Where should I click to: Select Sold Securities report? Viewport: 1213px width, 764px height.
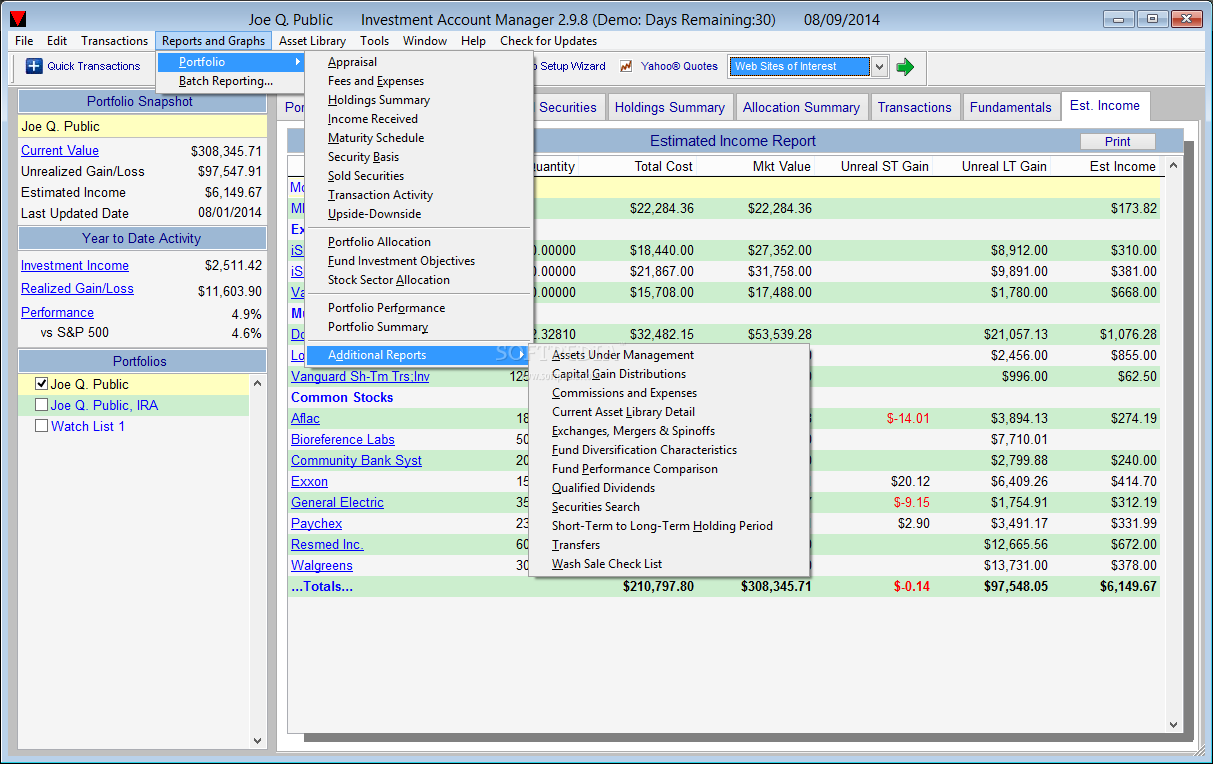pos(366,176)
